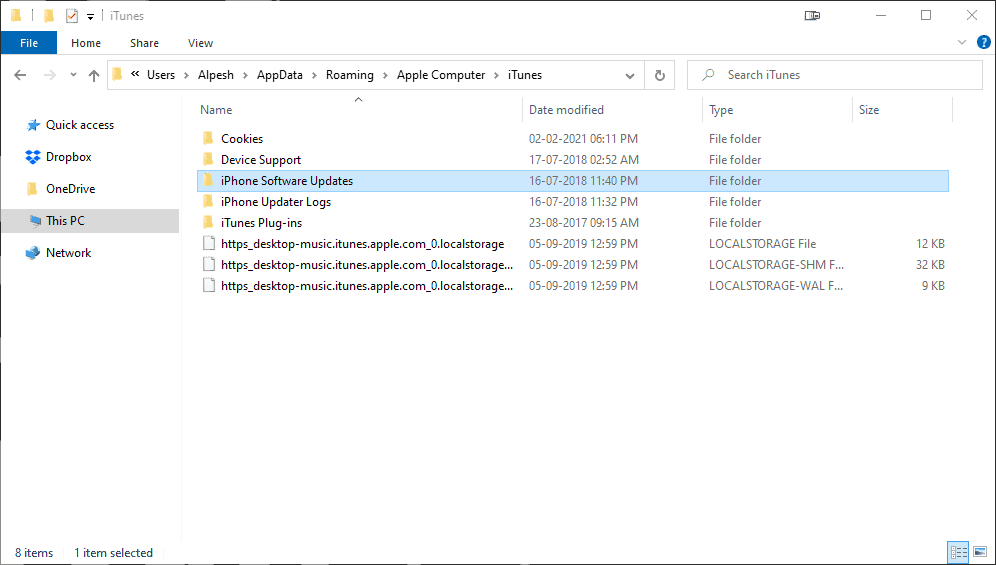Select the LOCALSTORAGE-WAL file row name
996x565 pixels.
click(x=367, y=285)
